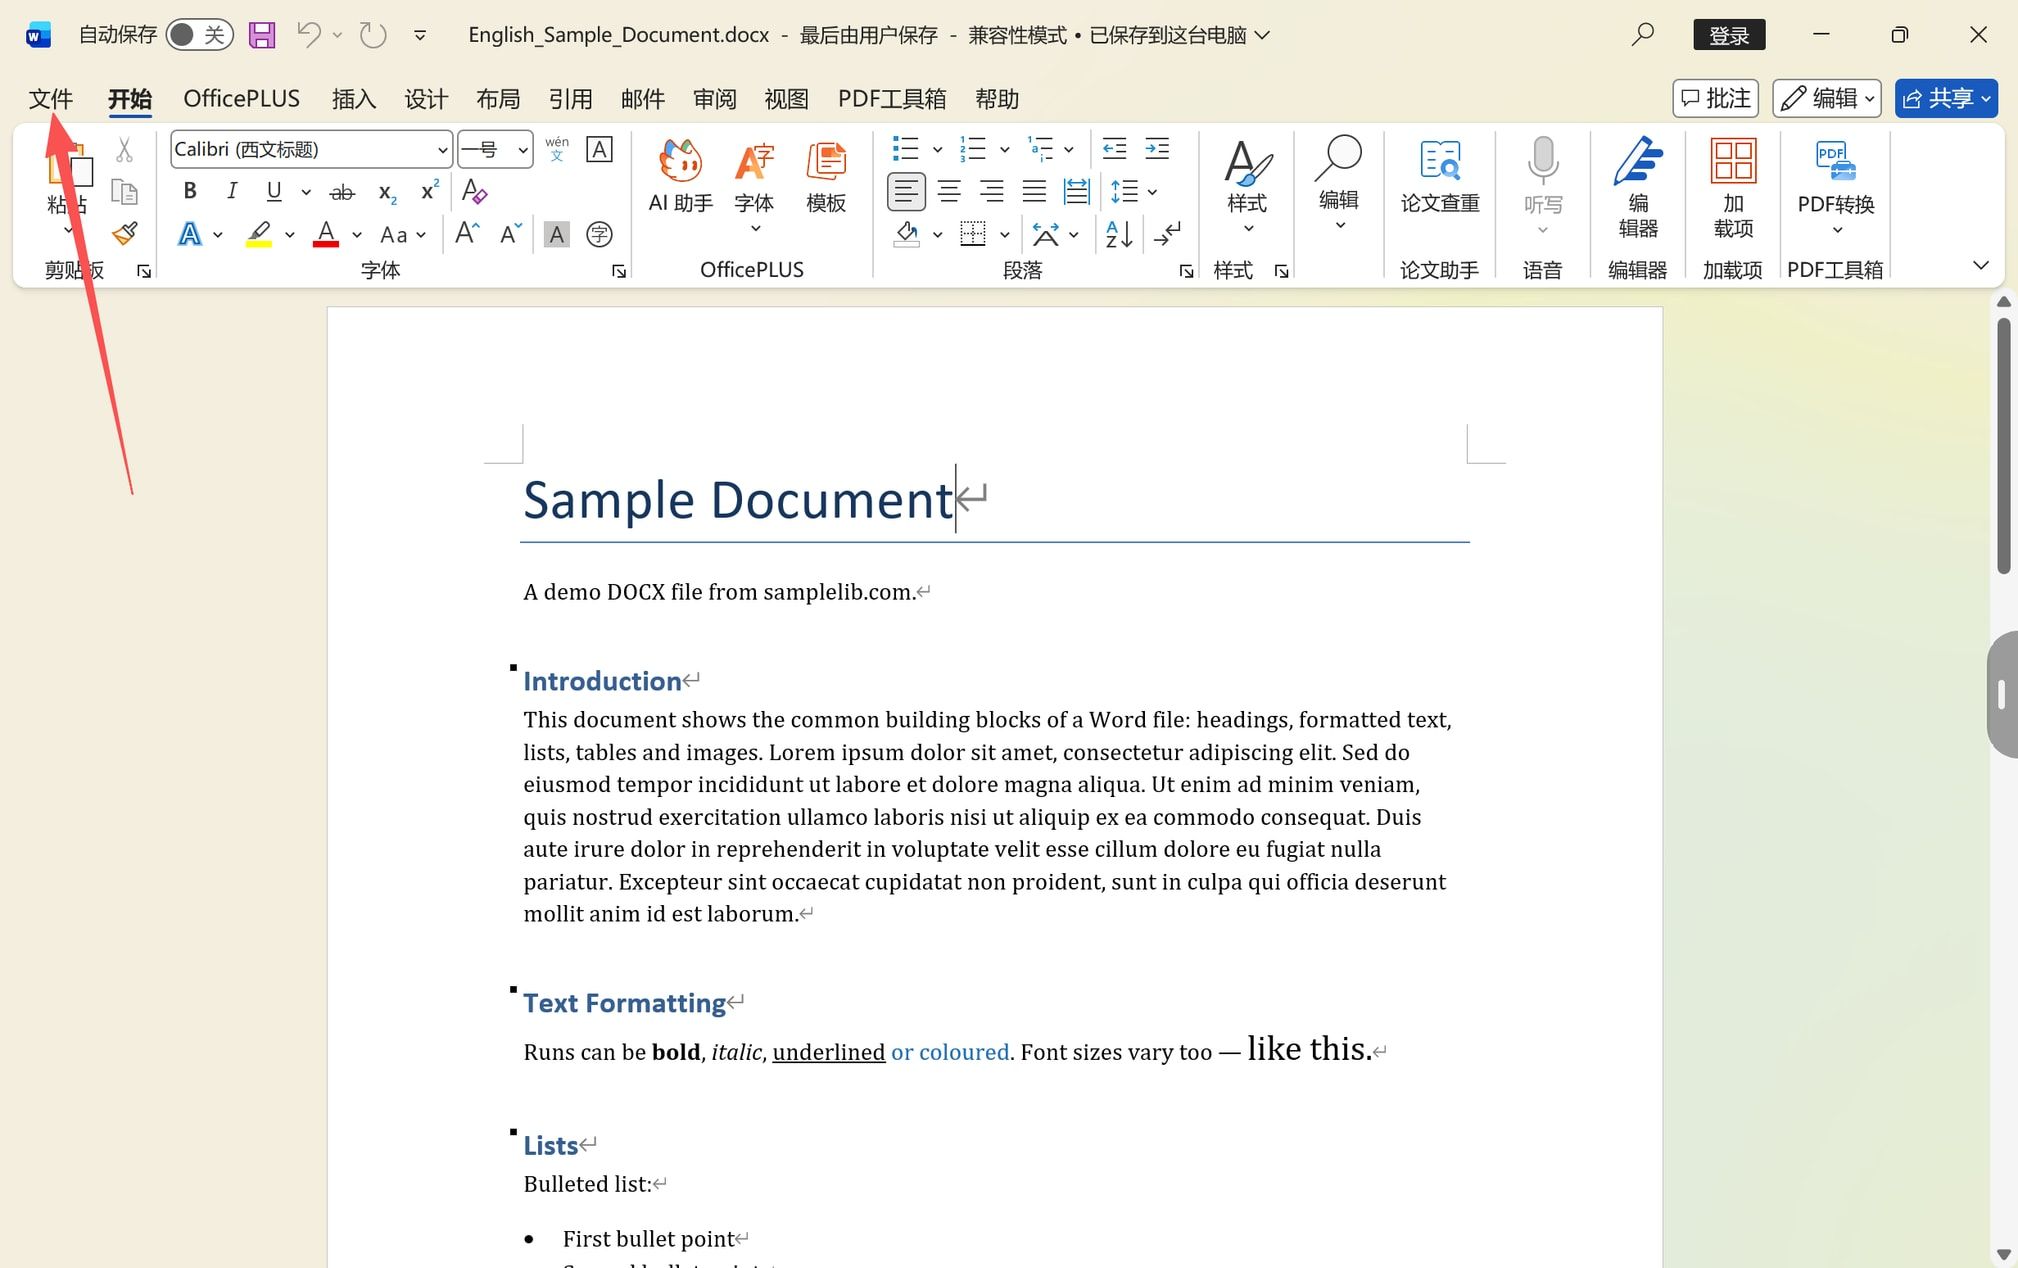Viewport: 2018px width, 1268px height.
Task: Open the 文件 File menu
Action: 51,99
